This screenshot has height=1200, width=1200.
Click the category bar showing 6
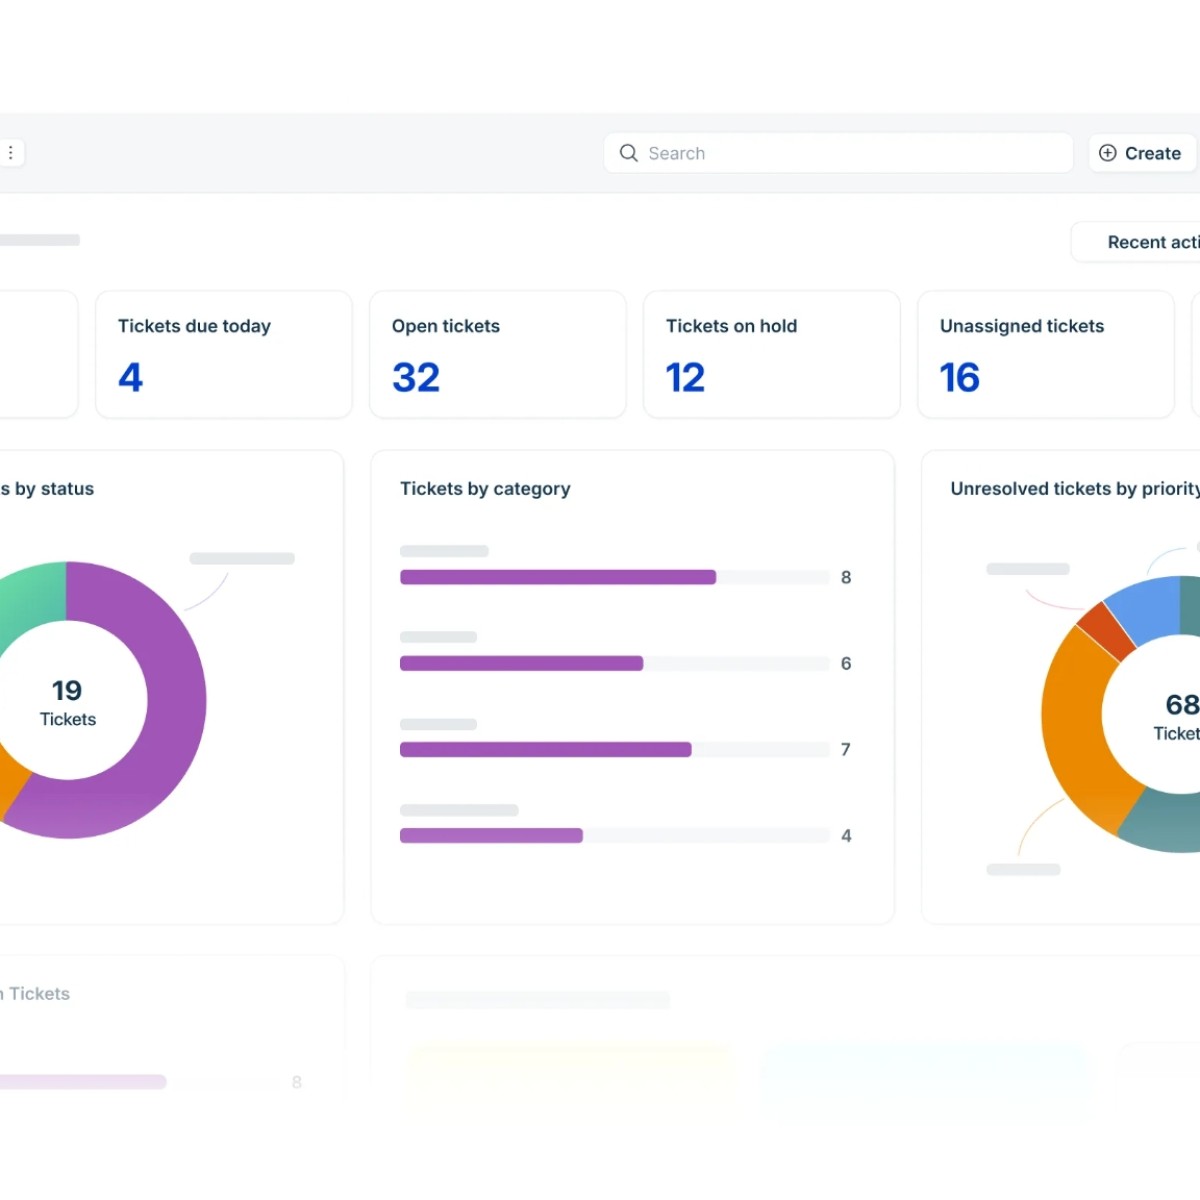520,663
